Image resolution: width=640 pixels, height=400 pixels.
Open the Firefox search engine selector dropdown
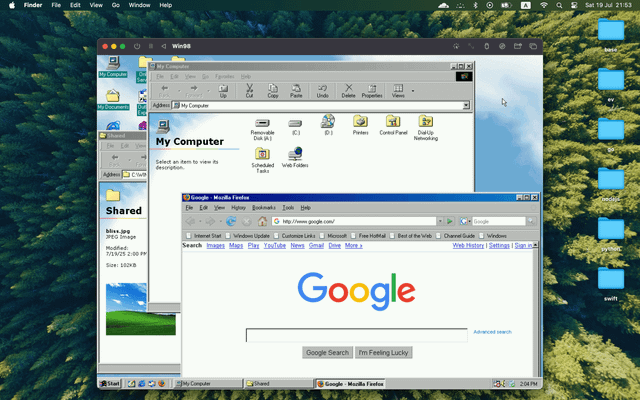pos(465,221)
